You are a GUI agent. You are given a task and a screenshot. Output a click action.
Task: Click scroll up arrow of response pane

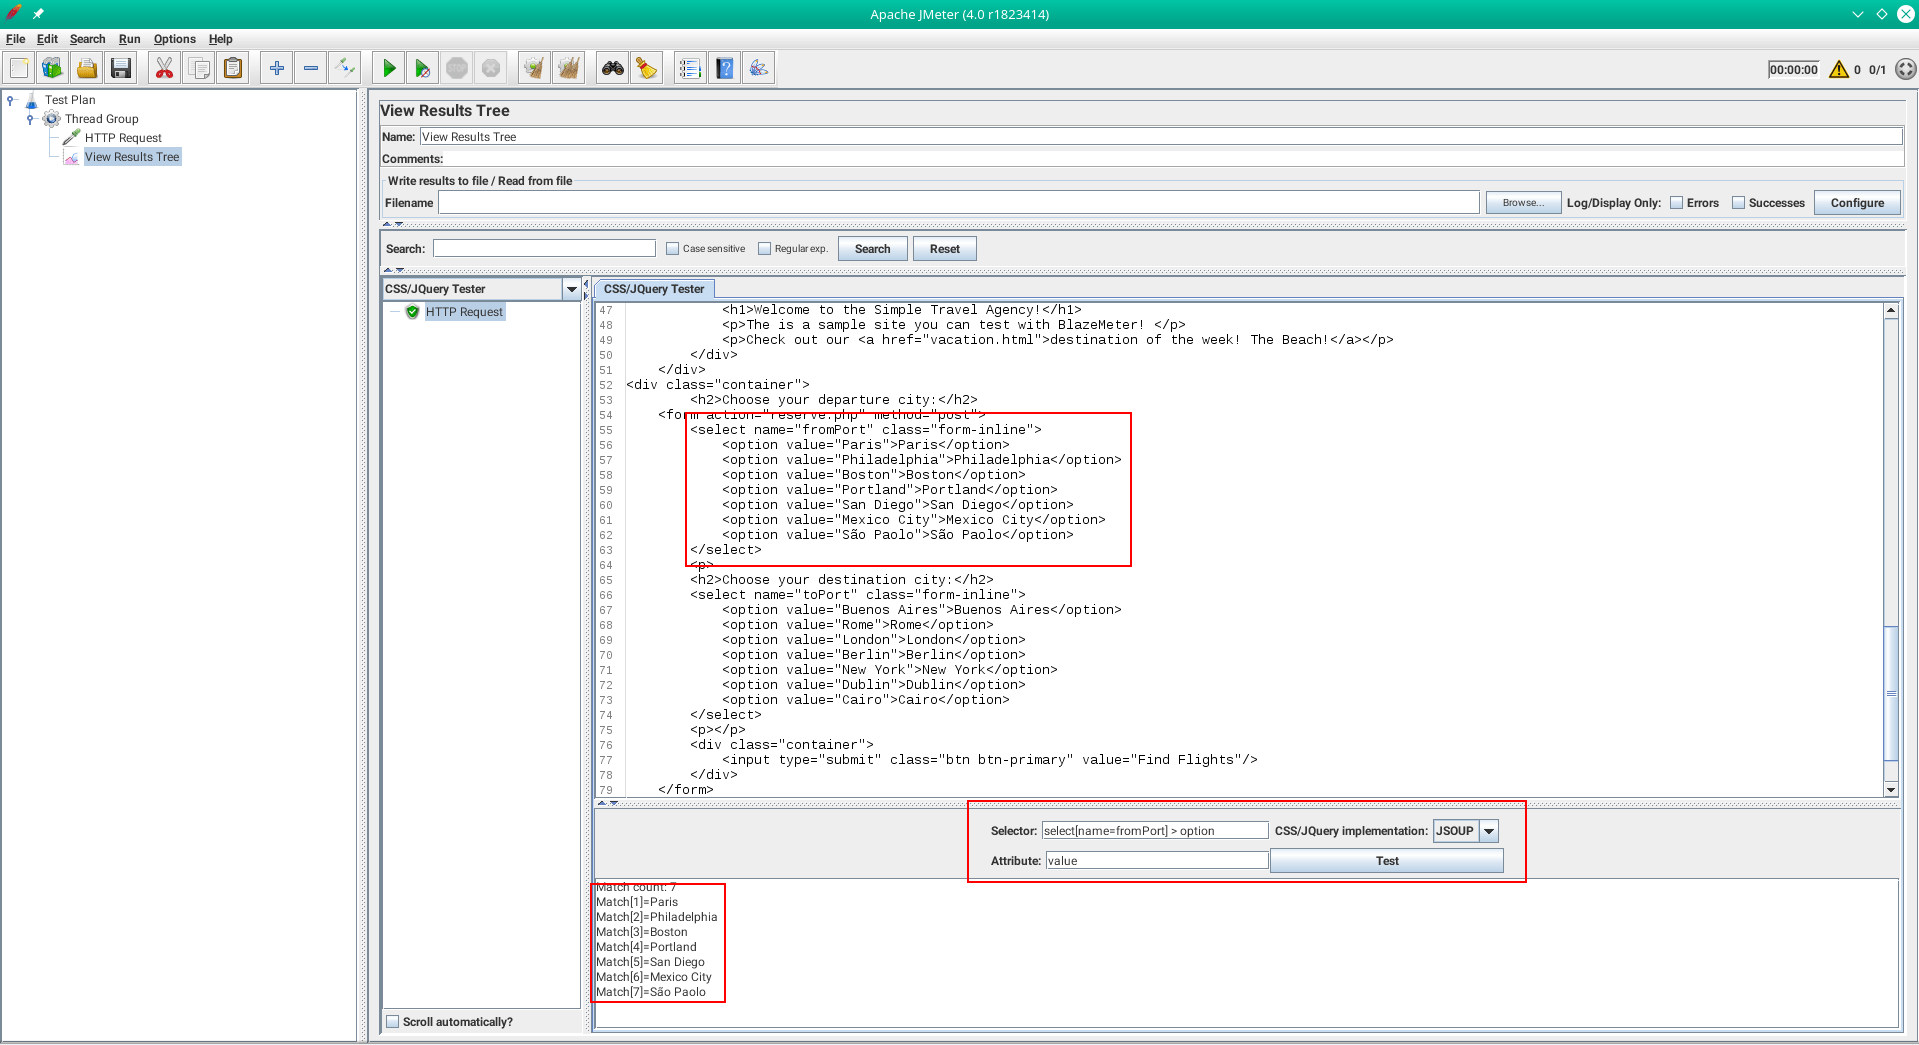(x=1890, y=310)
